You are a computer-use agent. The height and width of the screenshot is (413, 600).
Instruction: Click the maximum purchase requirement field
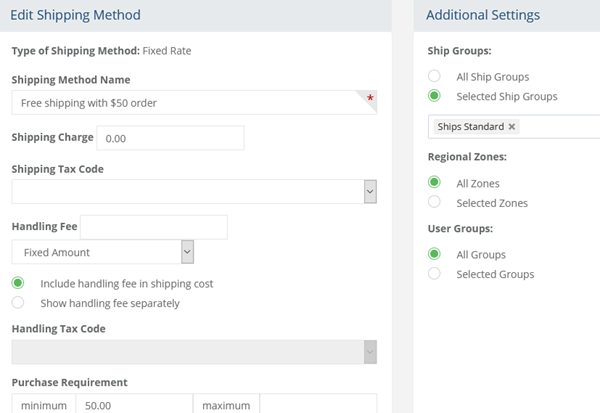click(x=317, y=405)
